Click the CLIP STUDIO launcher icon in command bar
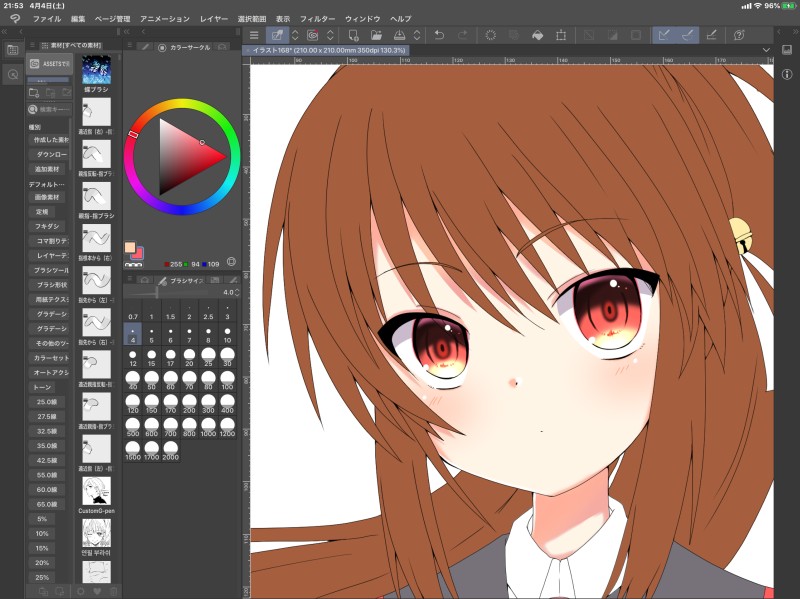Screen dimensions: 800x599 click(x=313, y=35)
